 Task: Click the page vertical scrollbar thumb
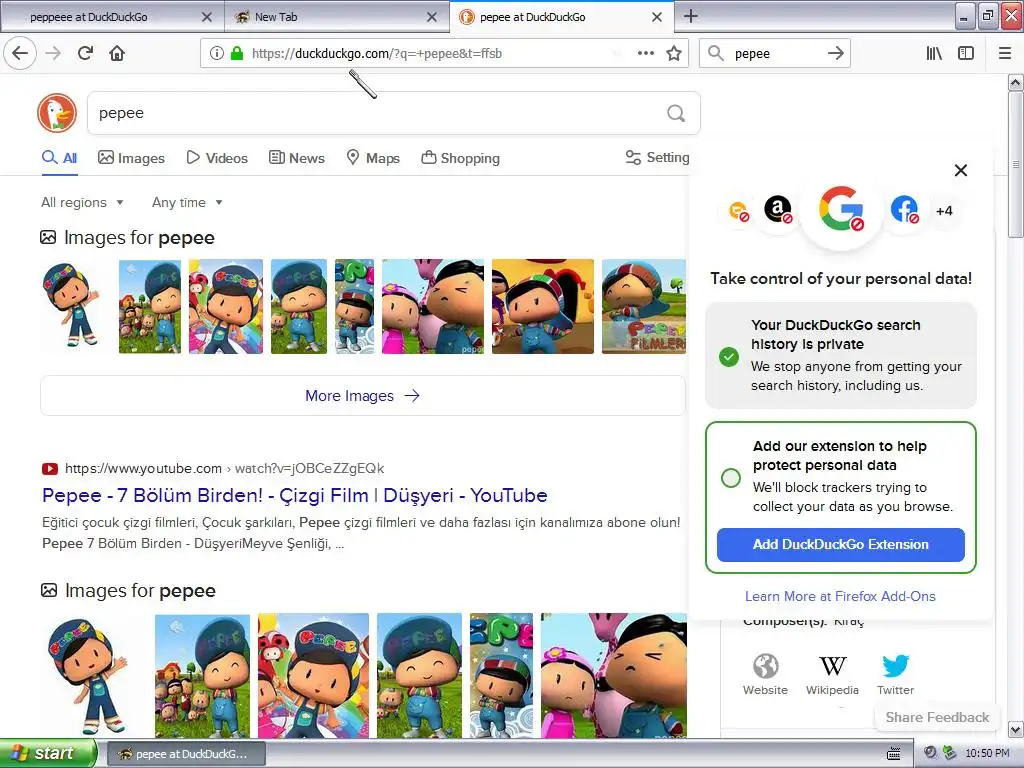(x=1015, y=164)
